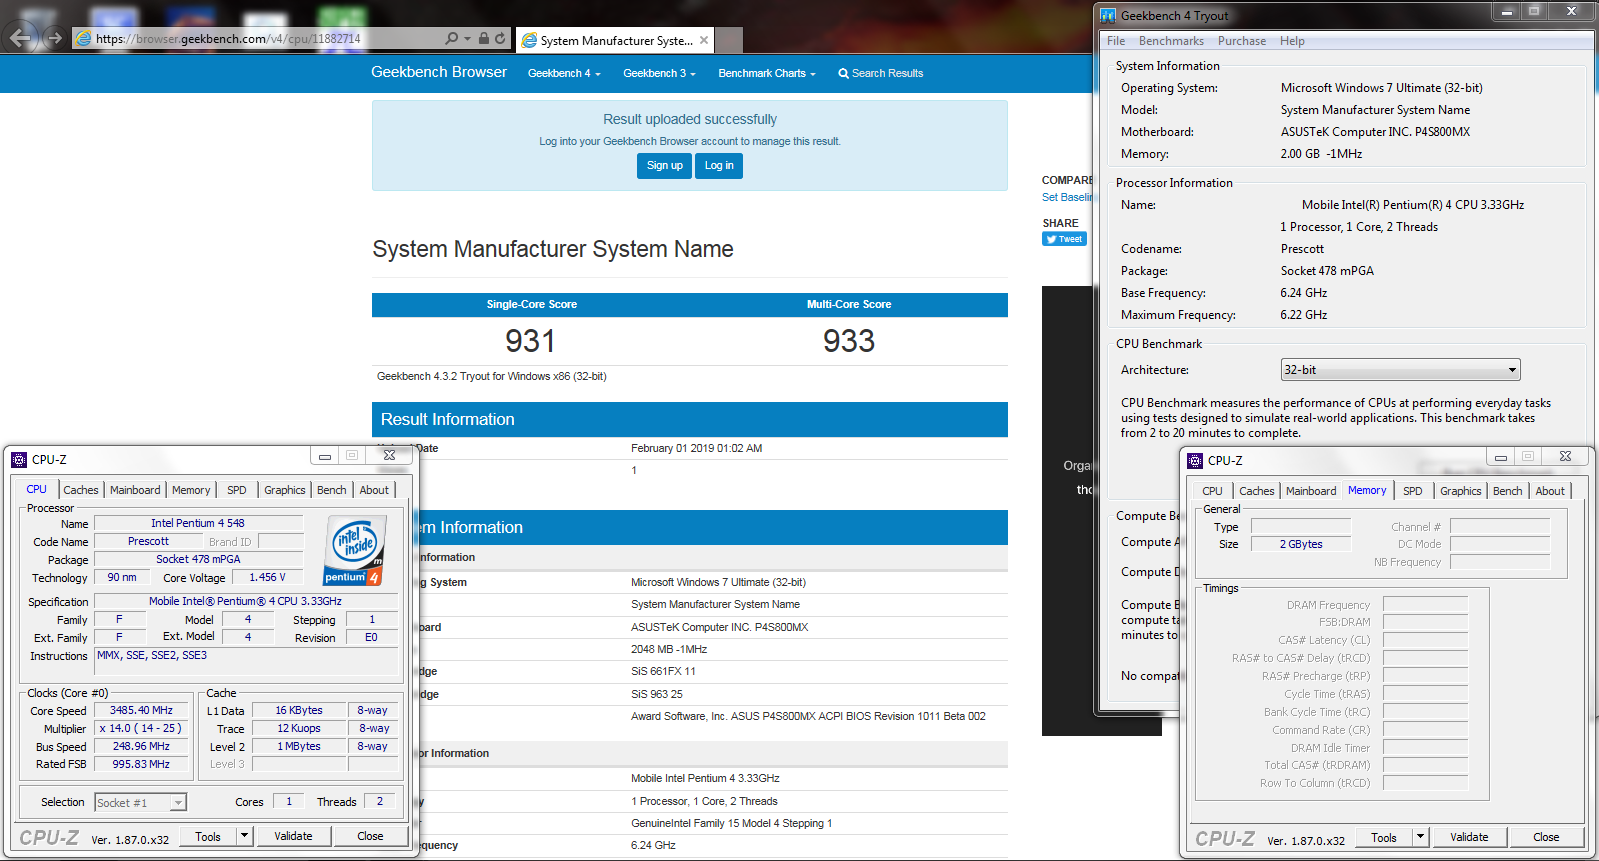Click the Rated FSB 995.83 MHz value

[141, 764]
